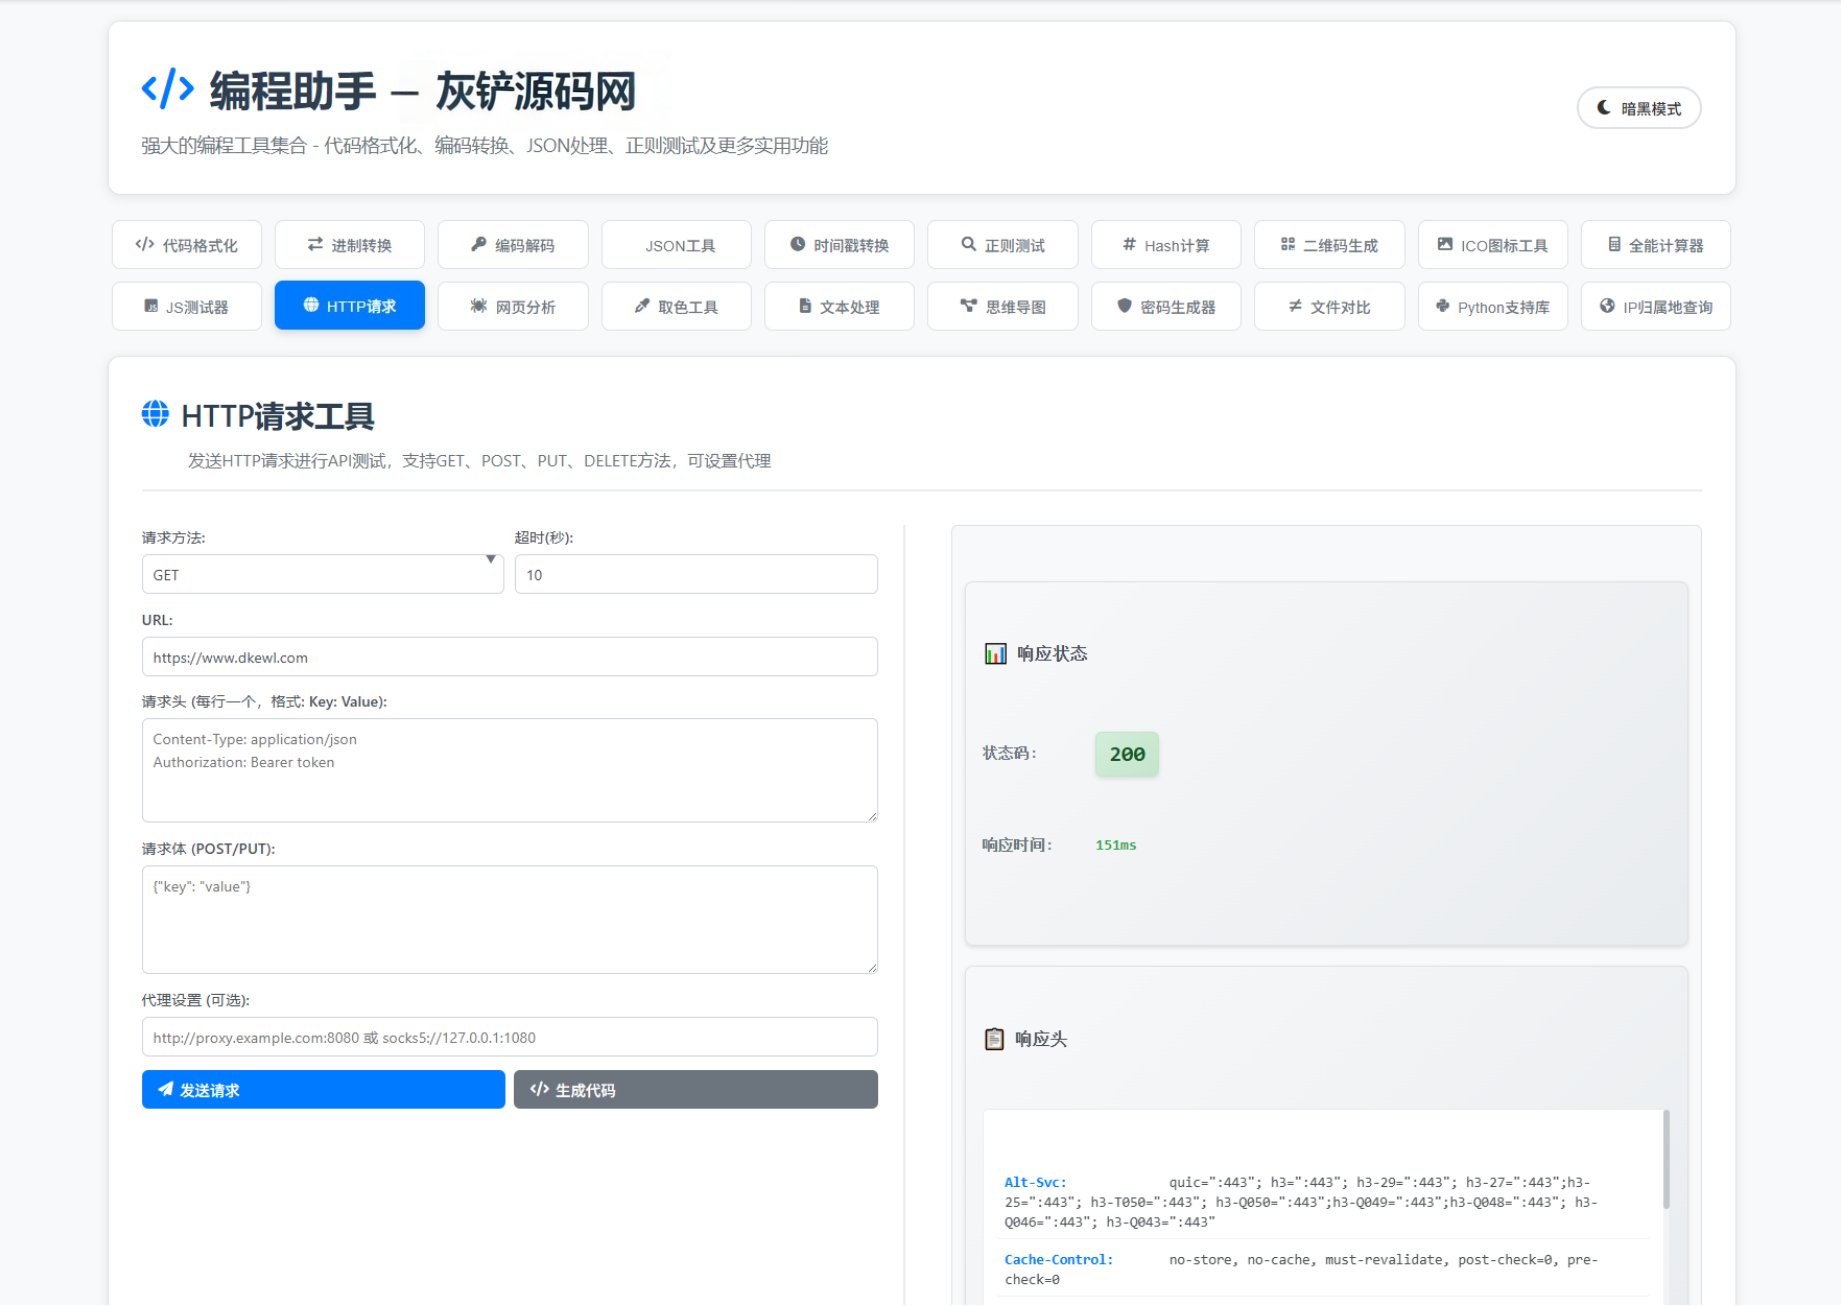
Task: Click the terminal icon on JS测试器
Action: (151, 306)
